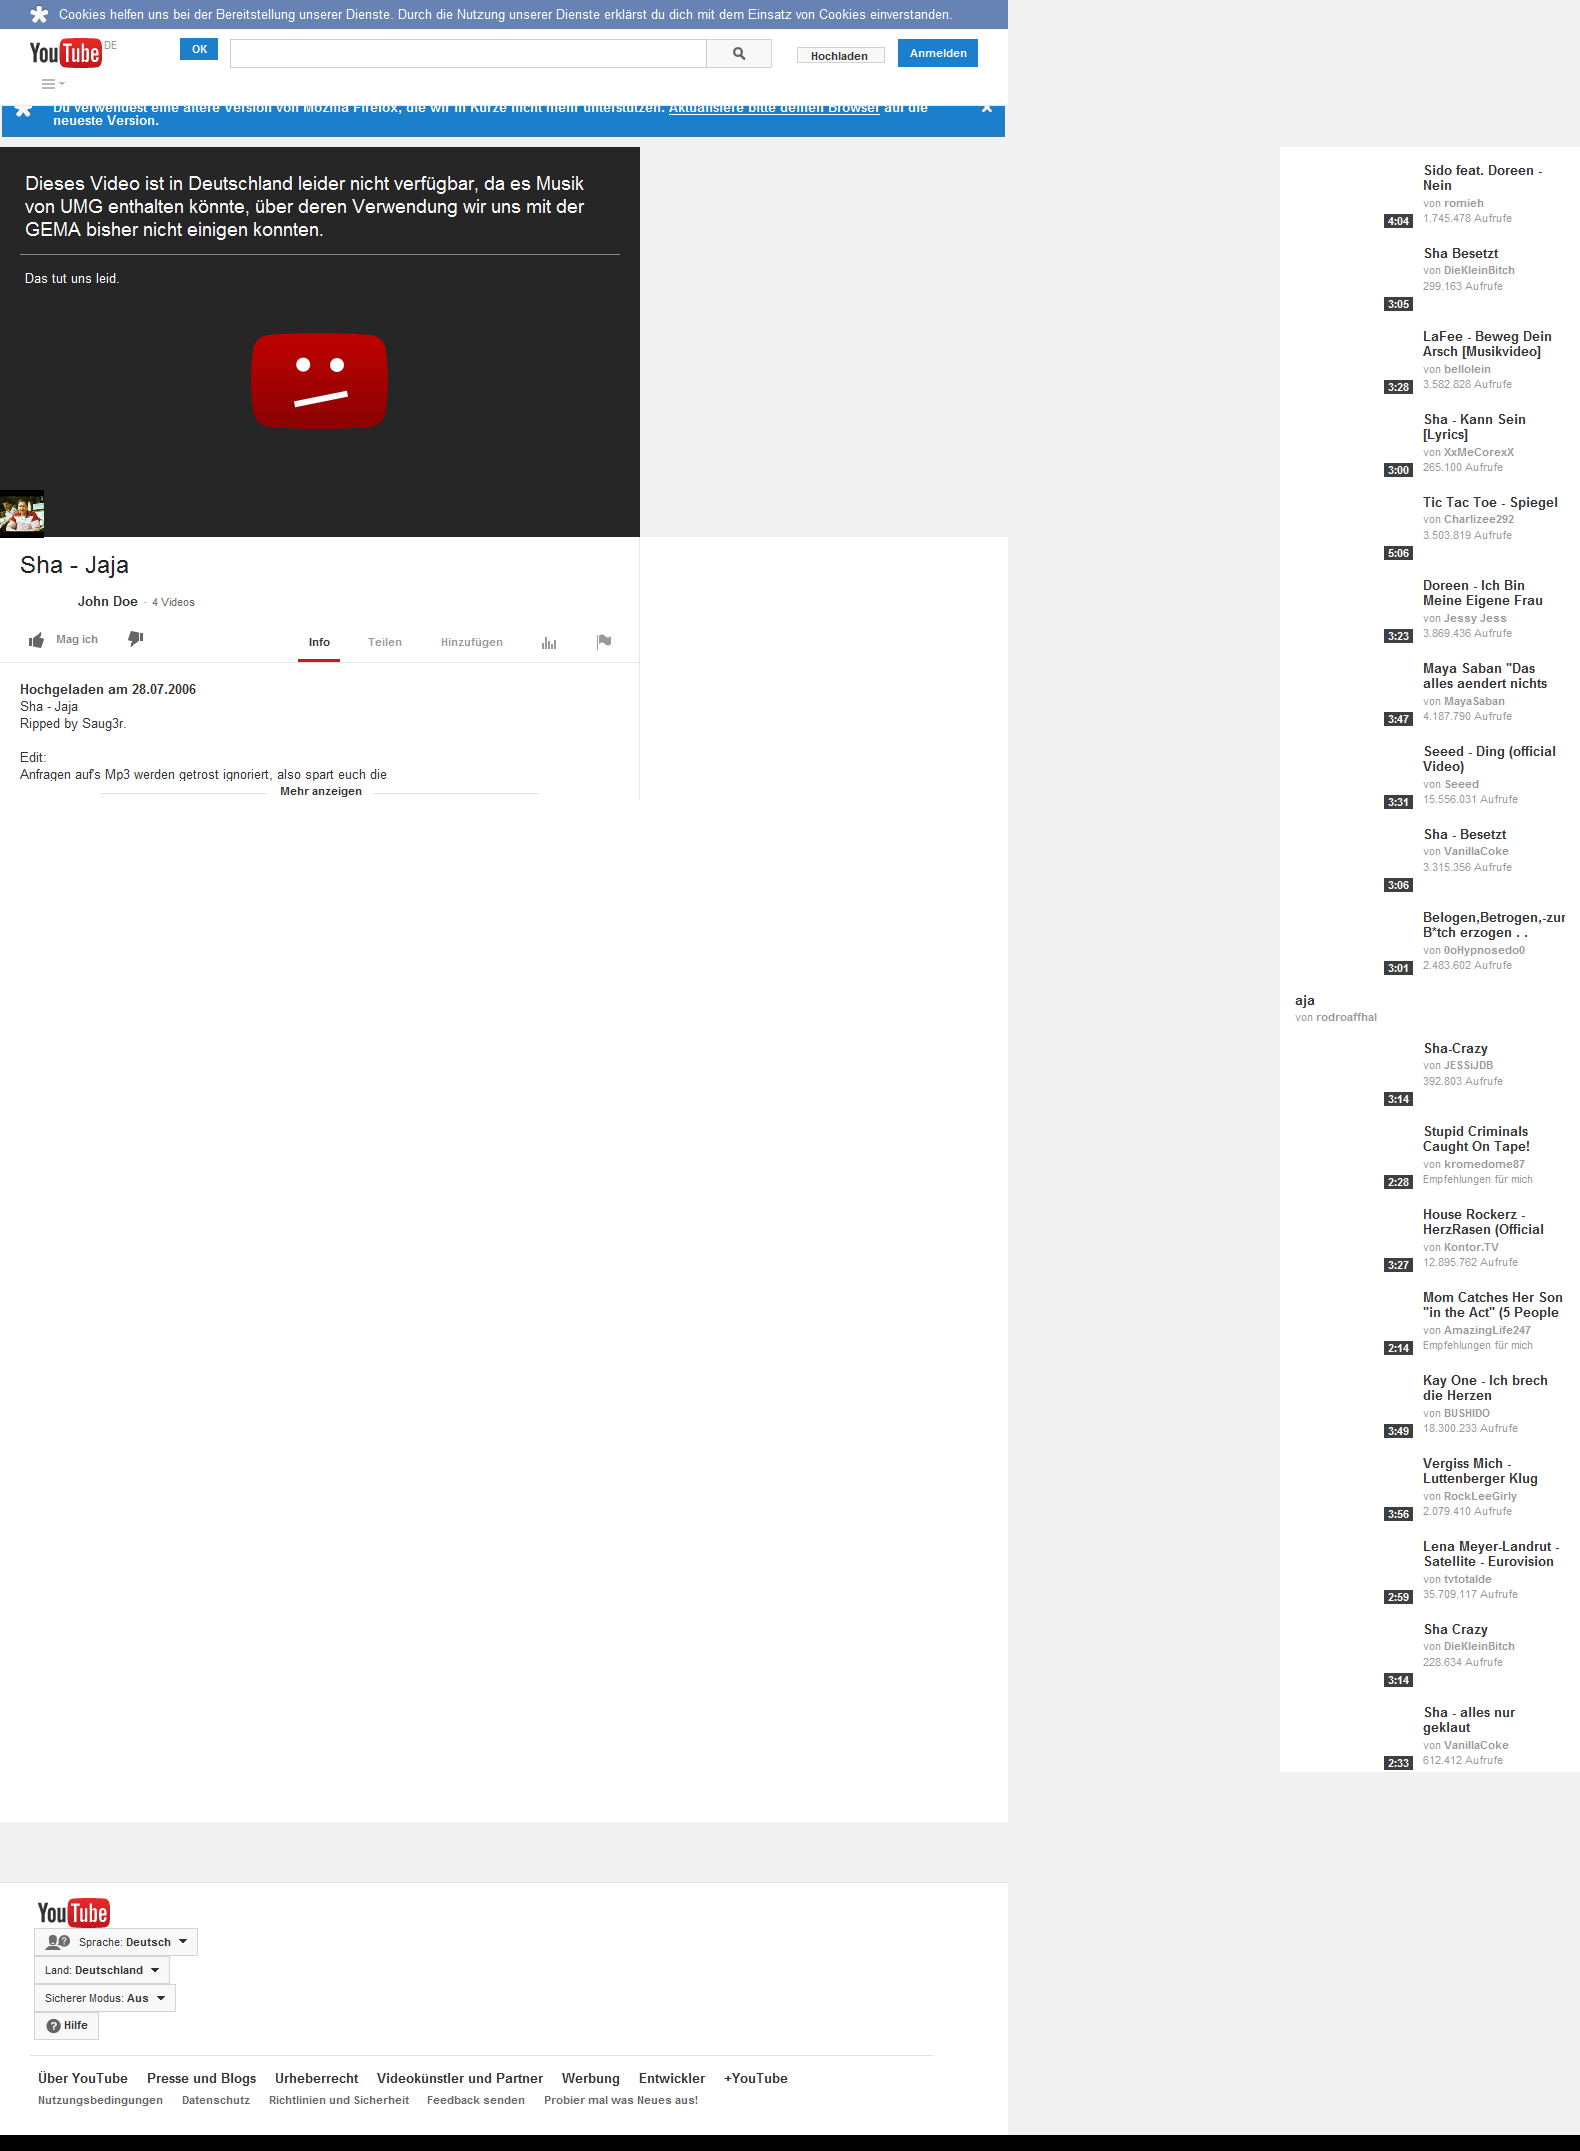Focus the search input field
The height and width of the screenshot is (2151, 1580).
point(468,54)
